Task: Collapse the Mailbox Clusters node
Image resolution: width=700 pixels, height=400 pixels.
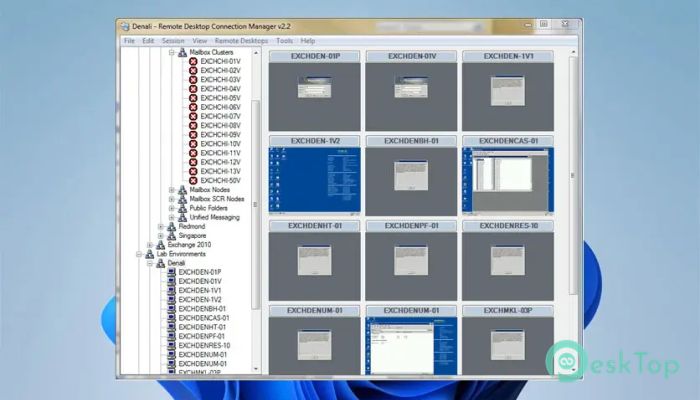Action: point(171,52)
